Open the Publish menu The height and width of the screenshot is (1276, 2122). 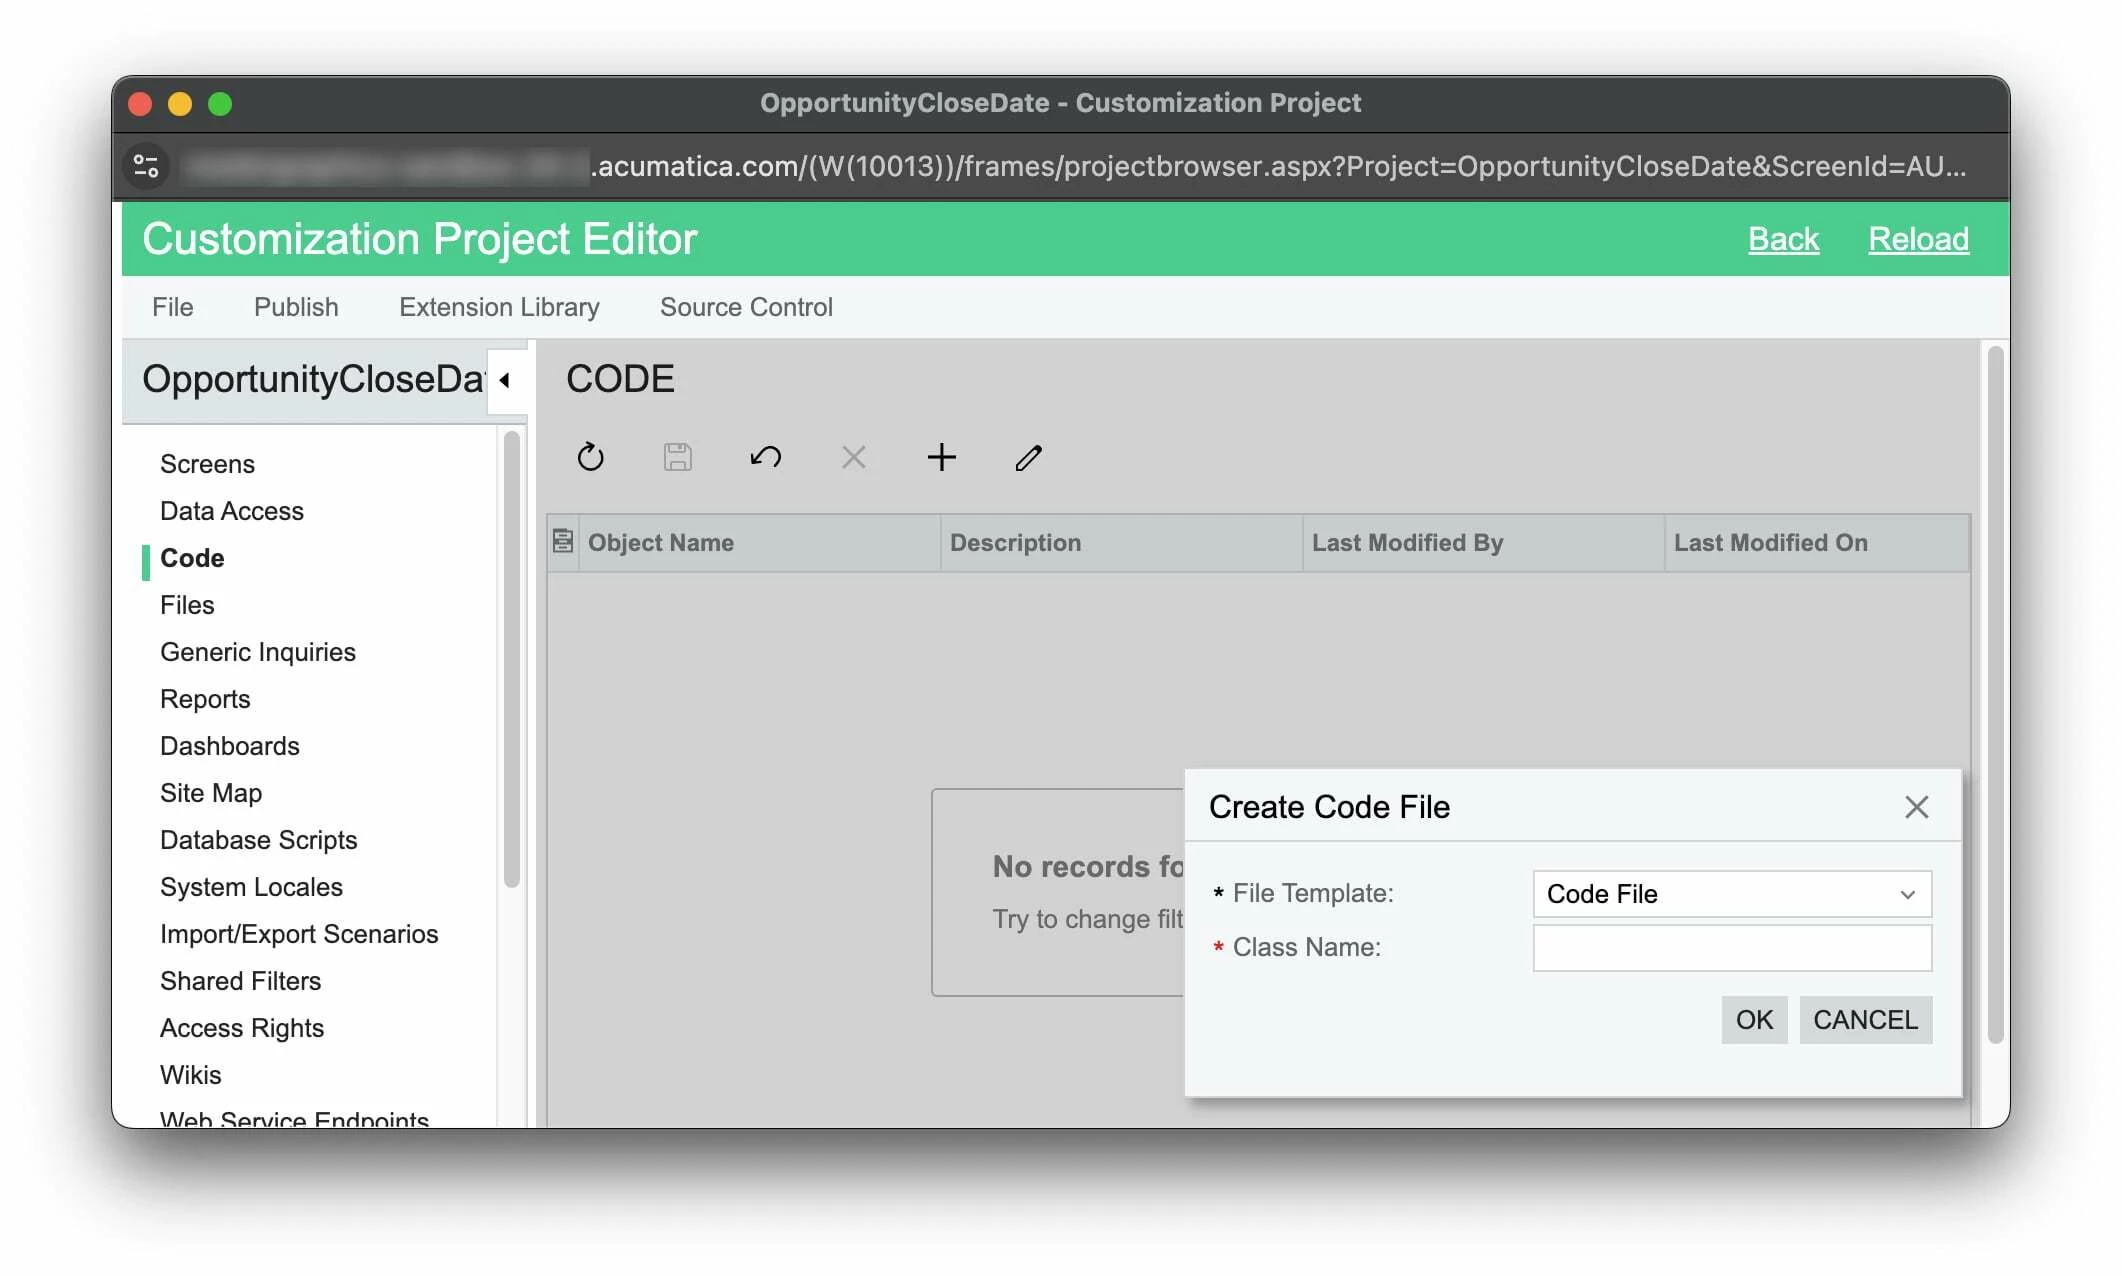[x=296, y=306]
